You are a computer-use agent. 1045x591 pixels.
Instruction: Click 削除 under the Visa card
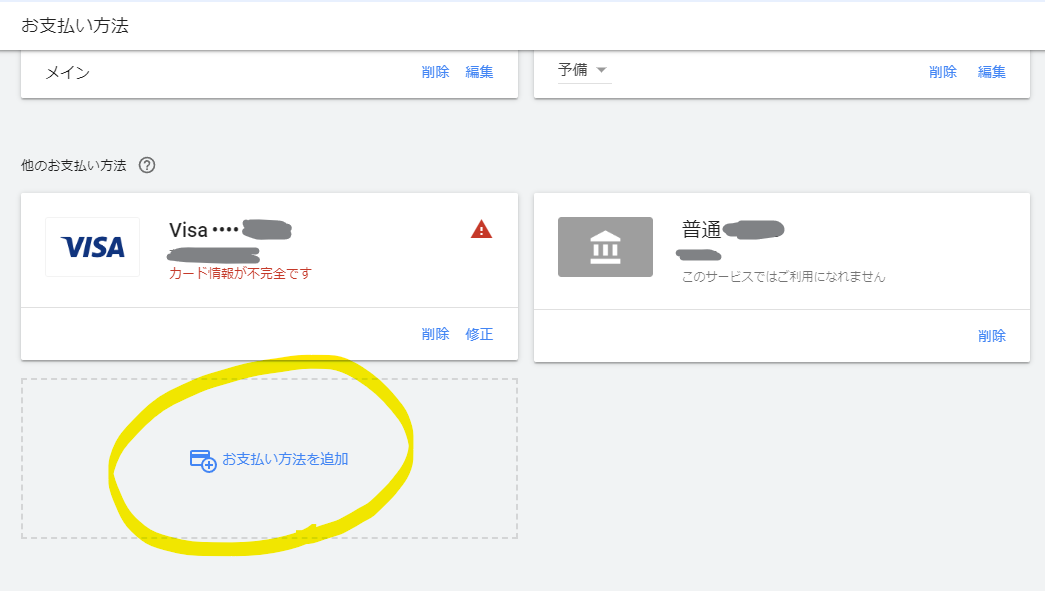click(436, 334)
